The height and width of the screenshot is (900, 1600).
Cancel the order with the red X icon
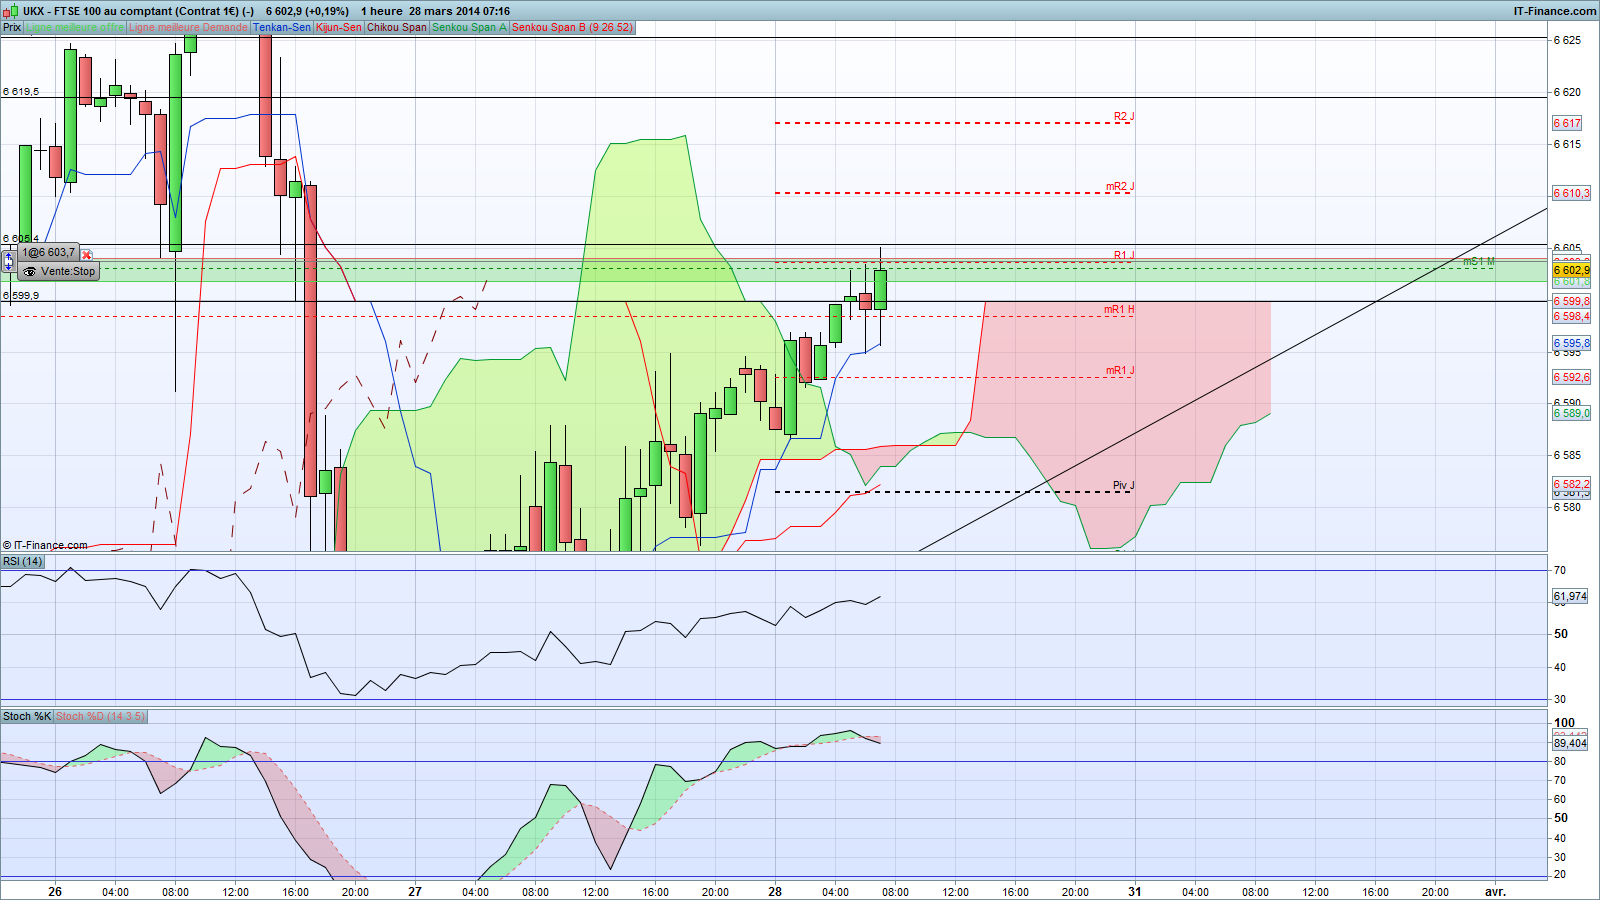87,255
